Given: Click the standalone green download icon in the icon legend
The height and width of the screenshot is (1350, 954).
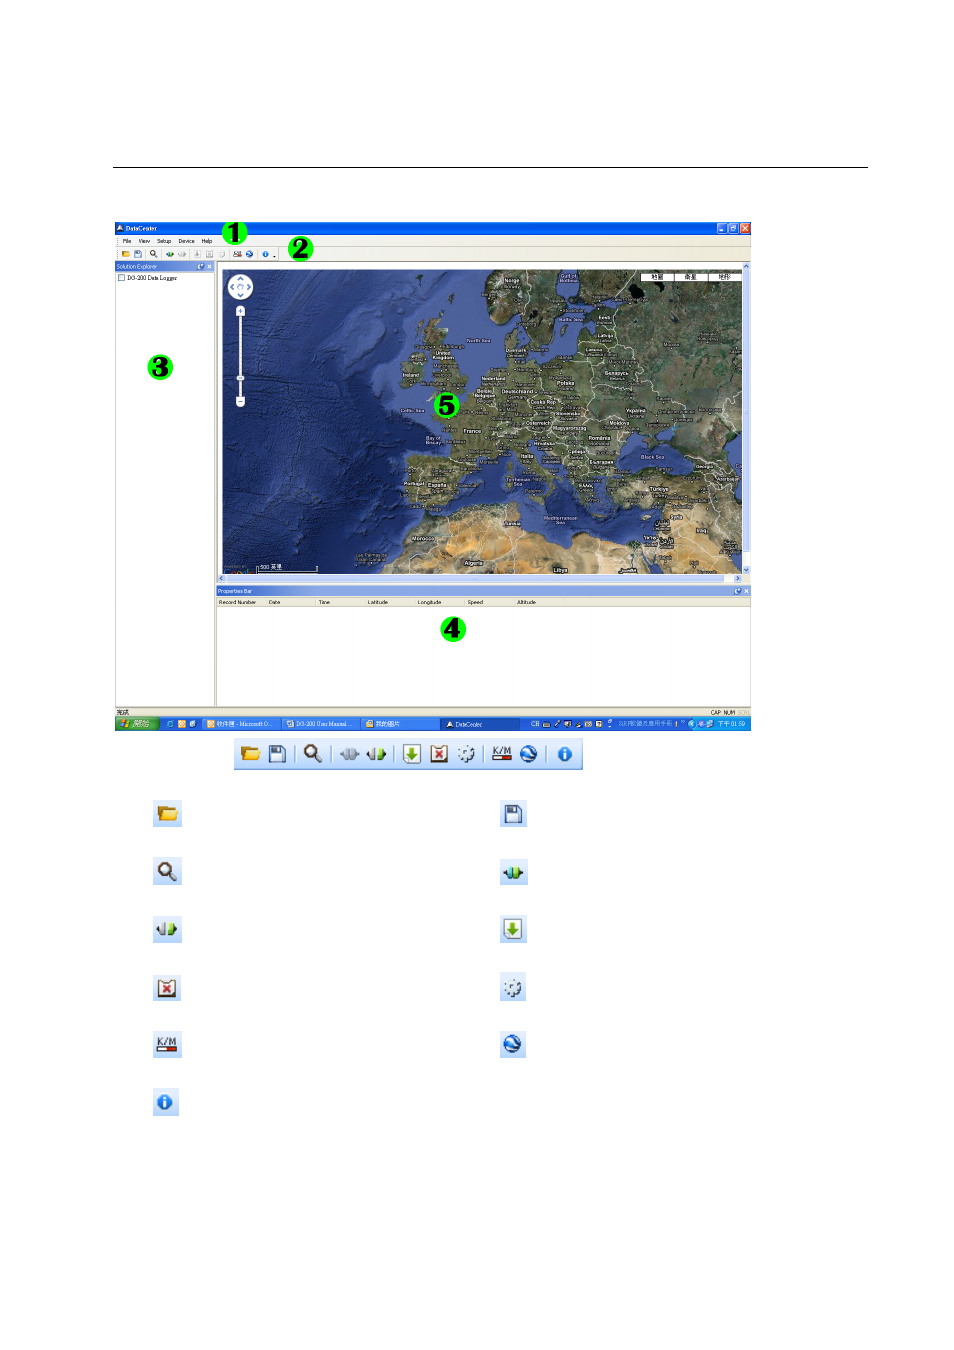Looking at the screenshot, I should [513, 929].
